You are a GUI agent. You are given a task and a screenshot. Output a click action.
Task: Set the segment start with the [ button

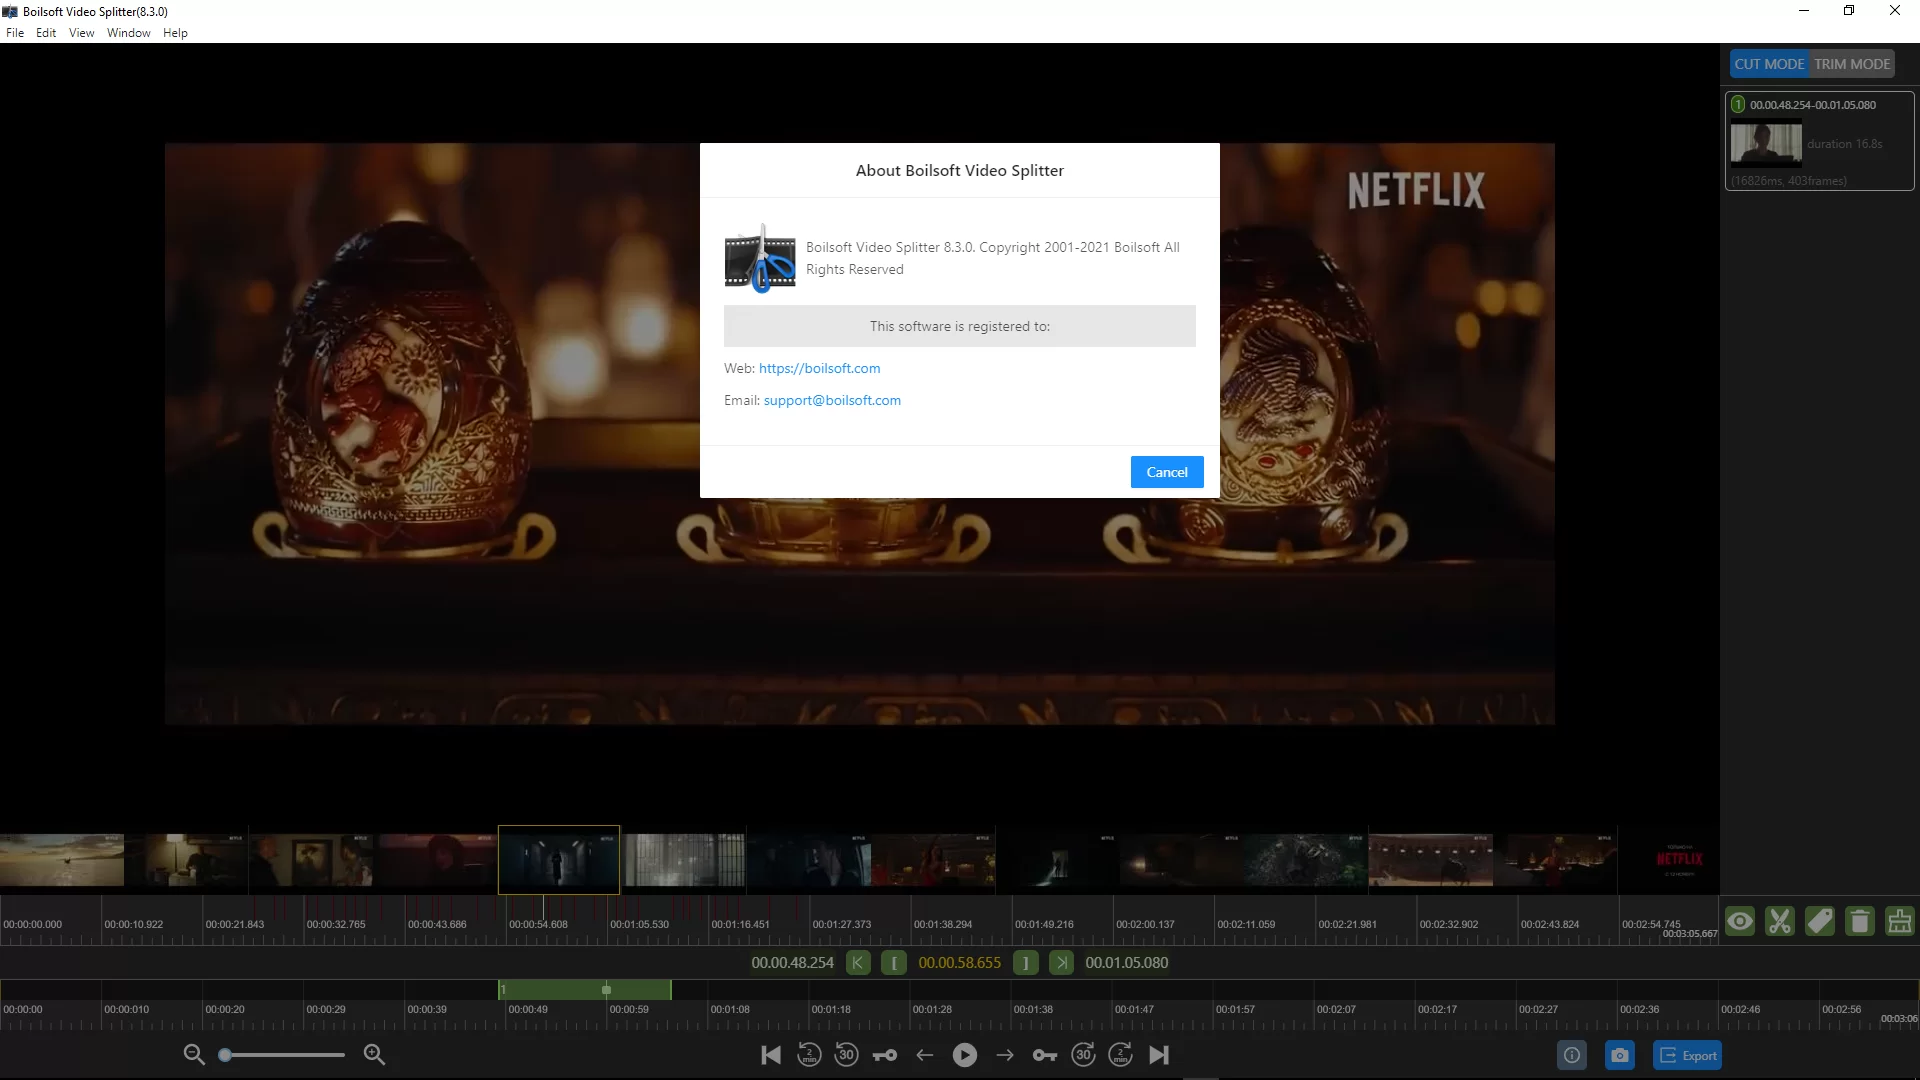894,962
